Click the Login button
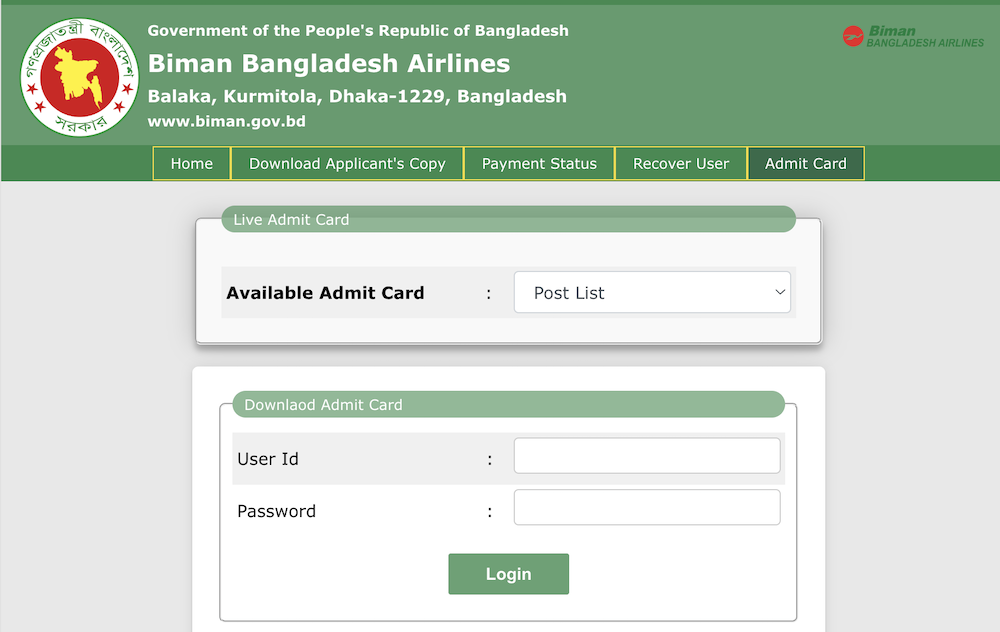The width and height of the screenshot is (1000, 632). [508, 573]
